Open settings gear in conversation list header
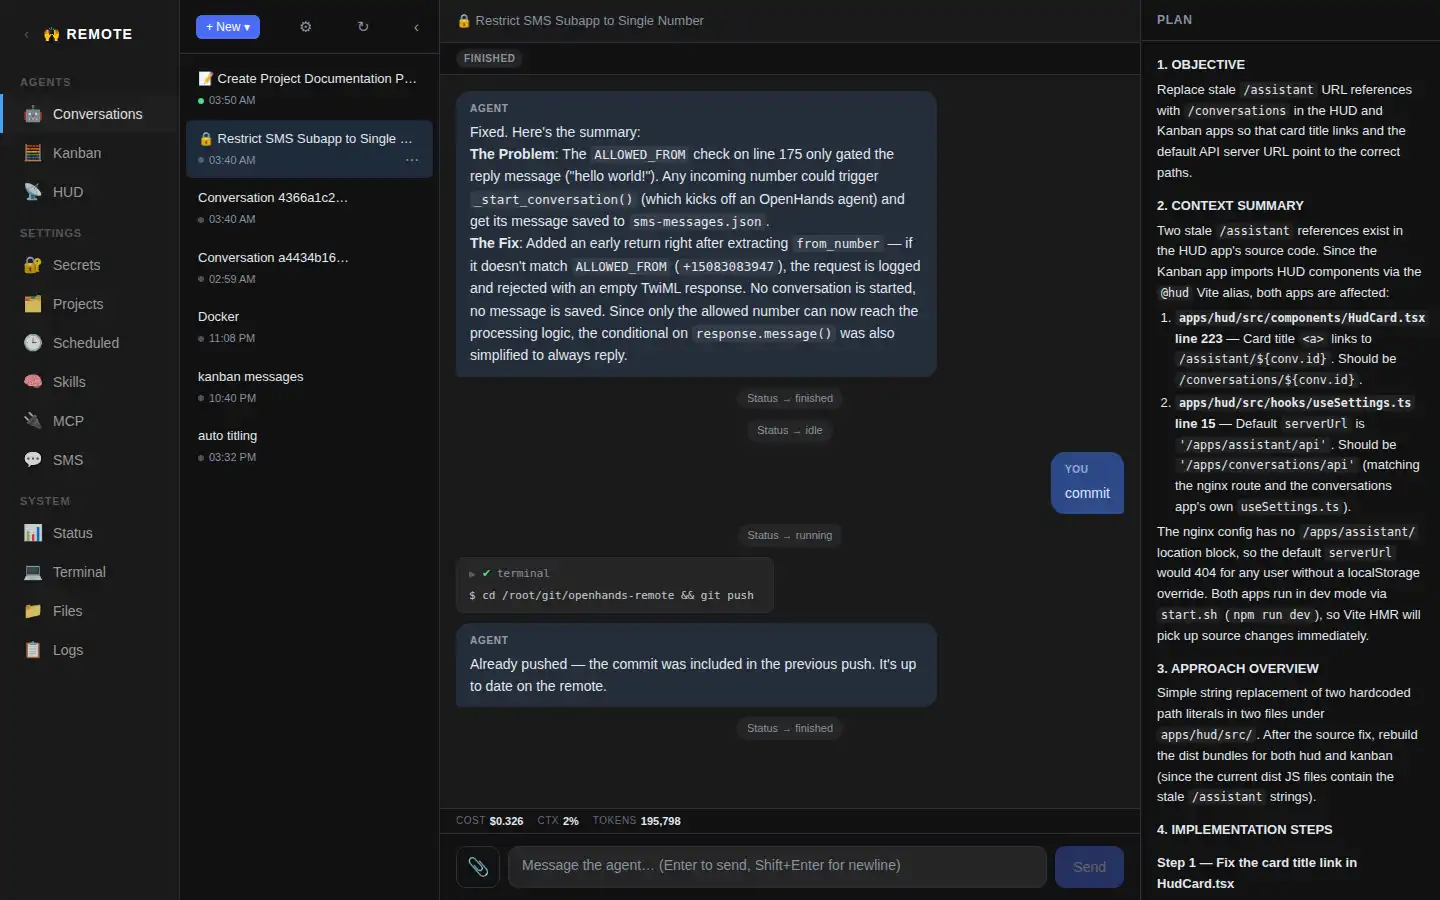 tap(306, 27)
